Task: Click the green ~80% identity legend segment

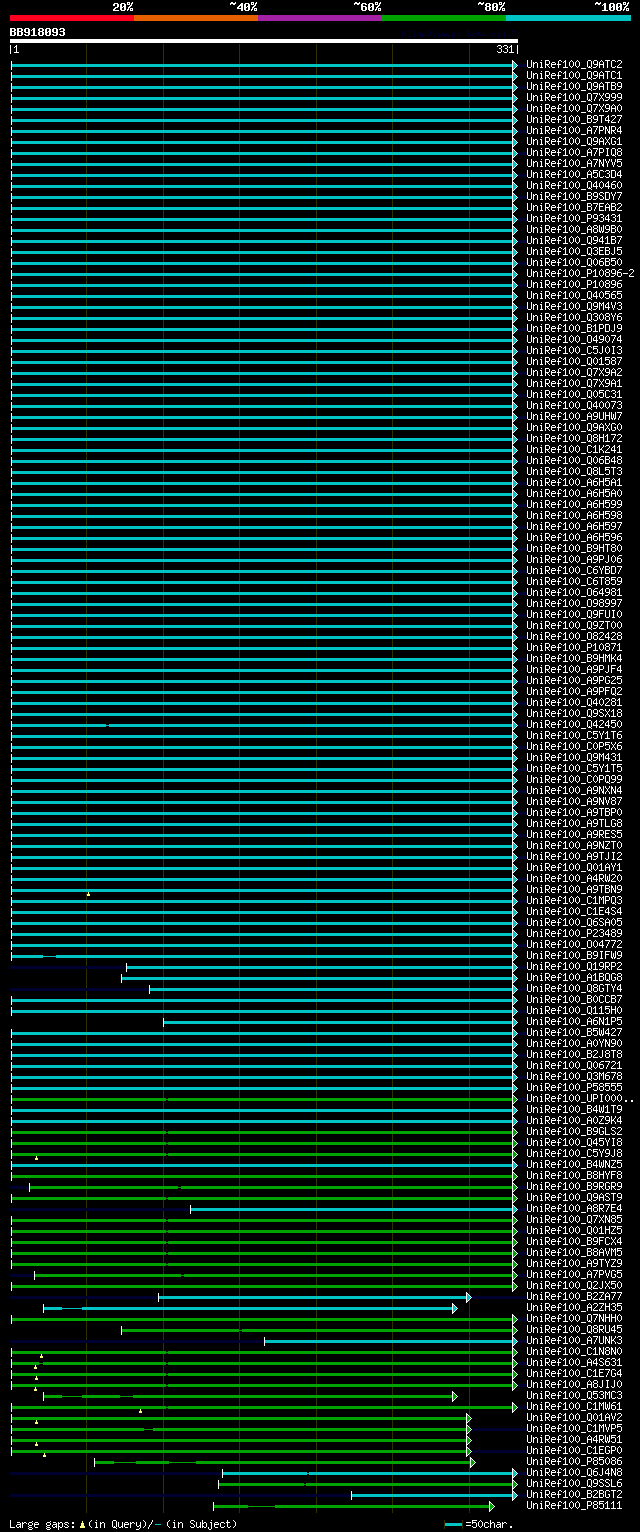Action: click(444, 18)
